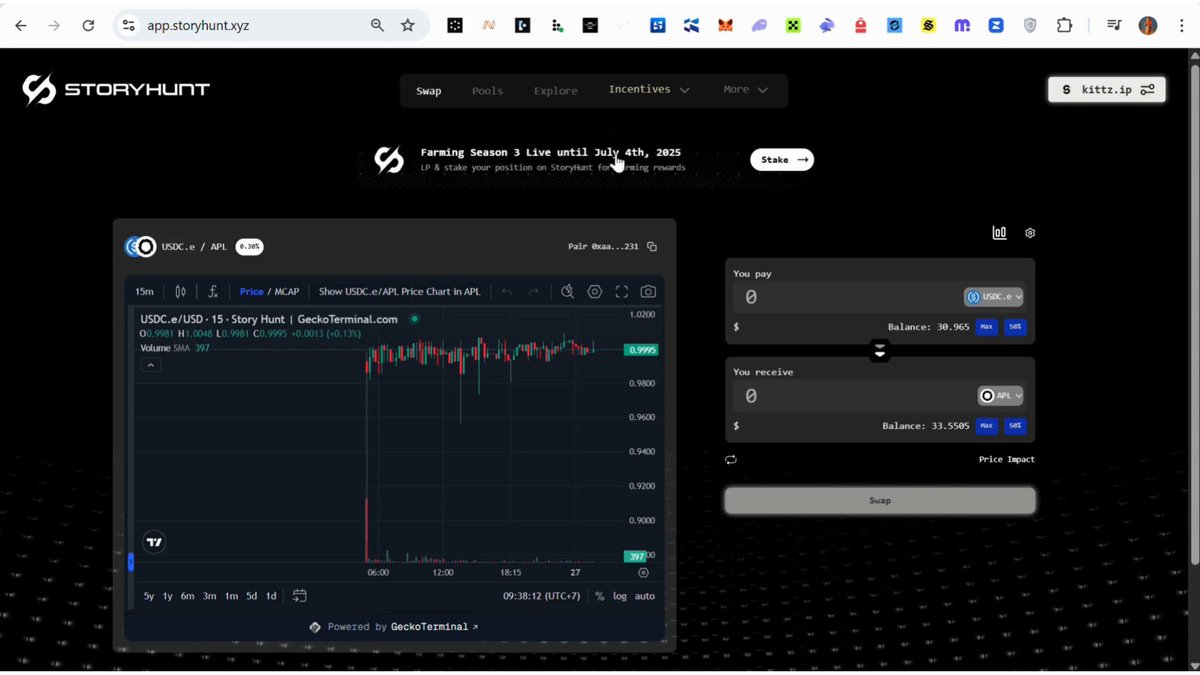Open the price scale settings gear
The width and height of the screenshot is (1200, 675).
tap(643, 573)
